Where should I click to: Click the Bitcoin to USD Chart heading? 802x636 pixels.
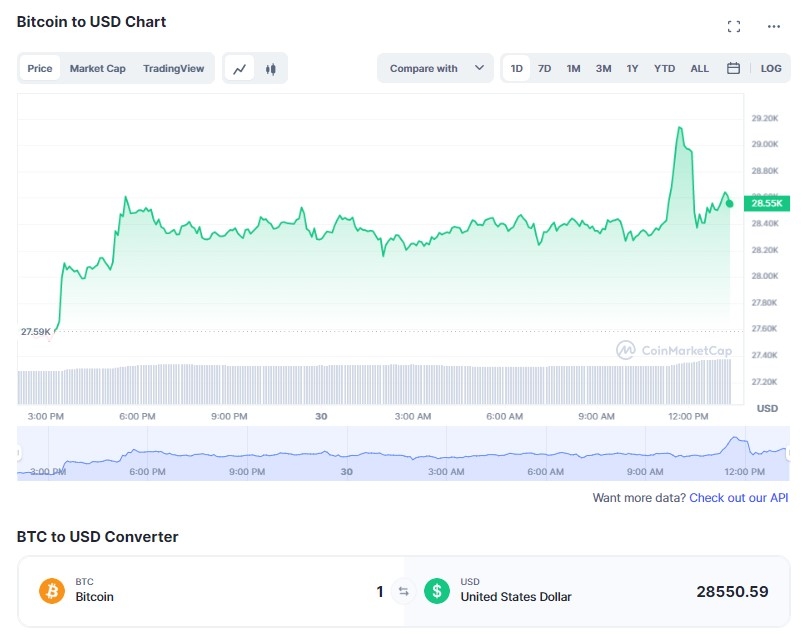tap(91, 21)
